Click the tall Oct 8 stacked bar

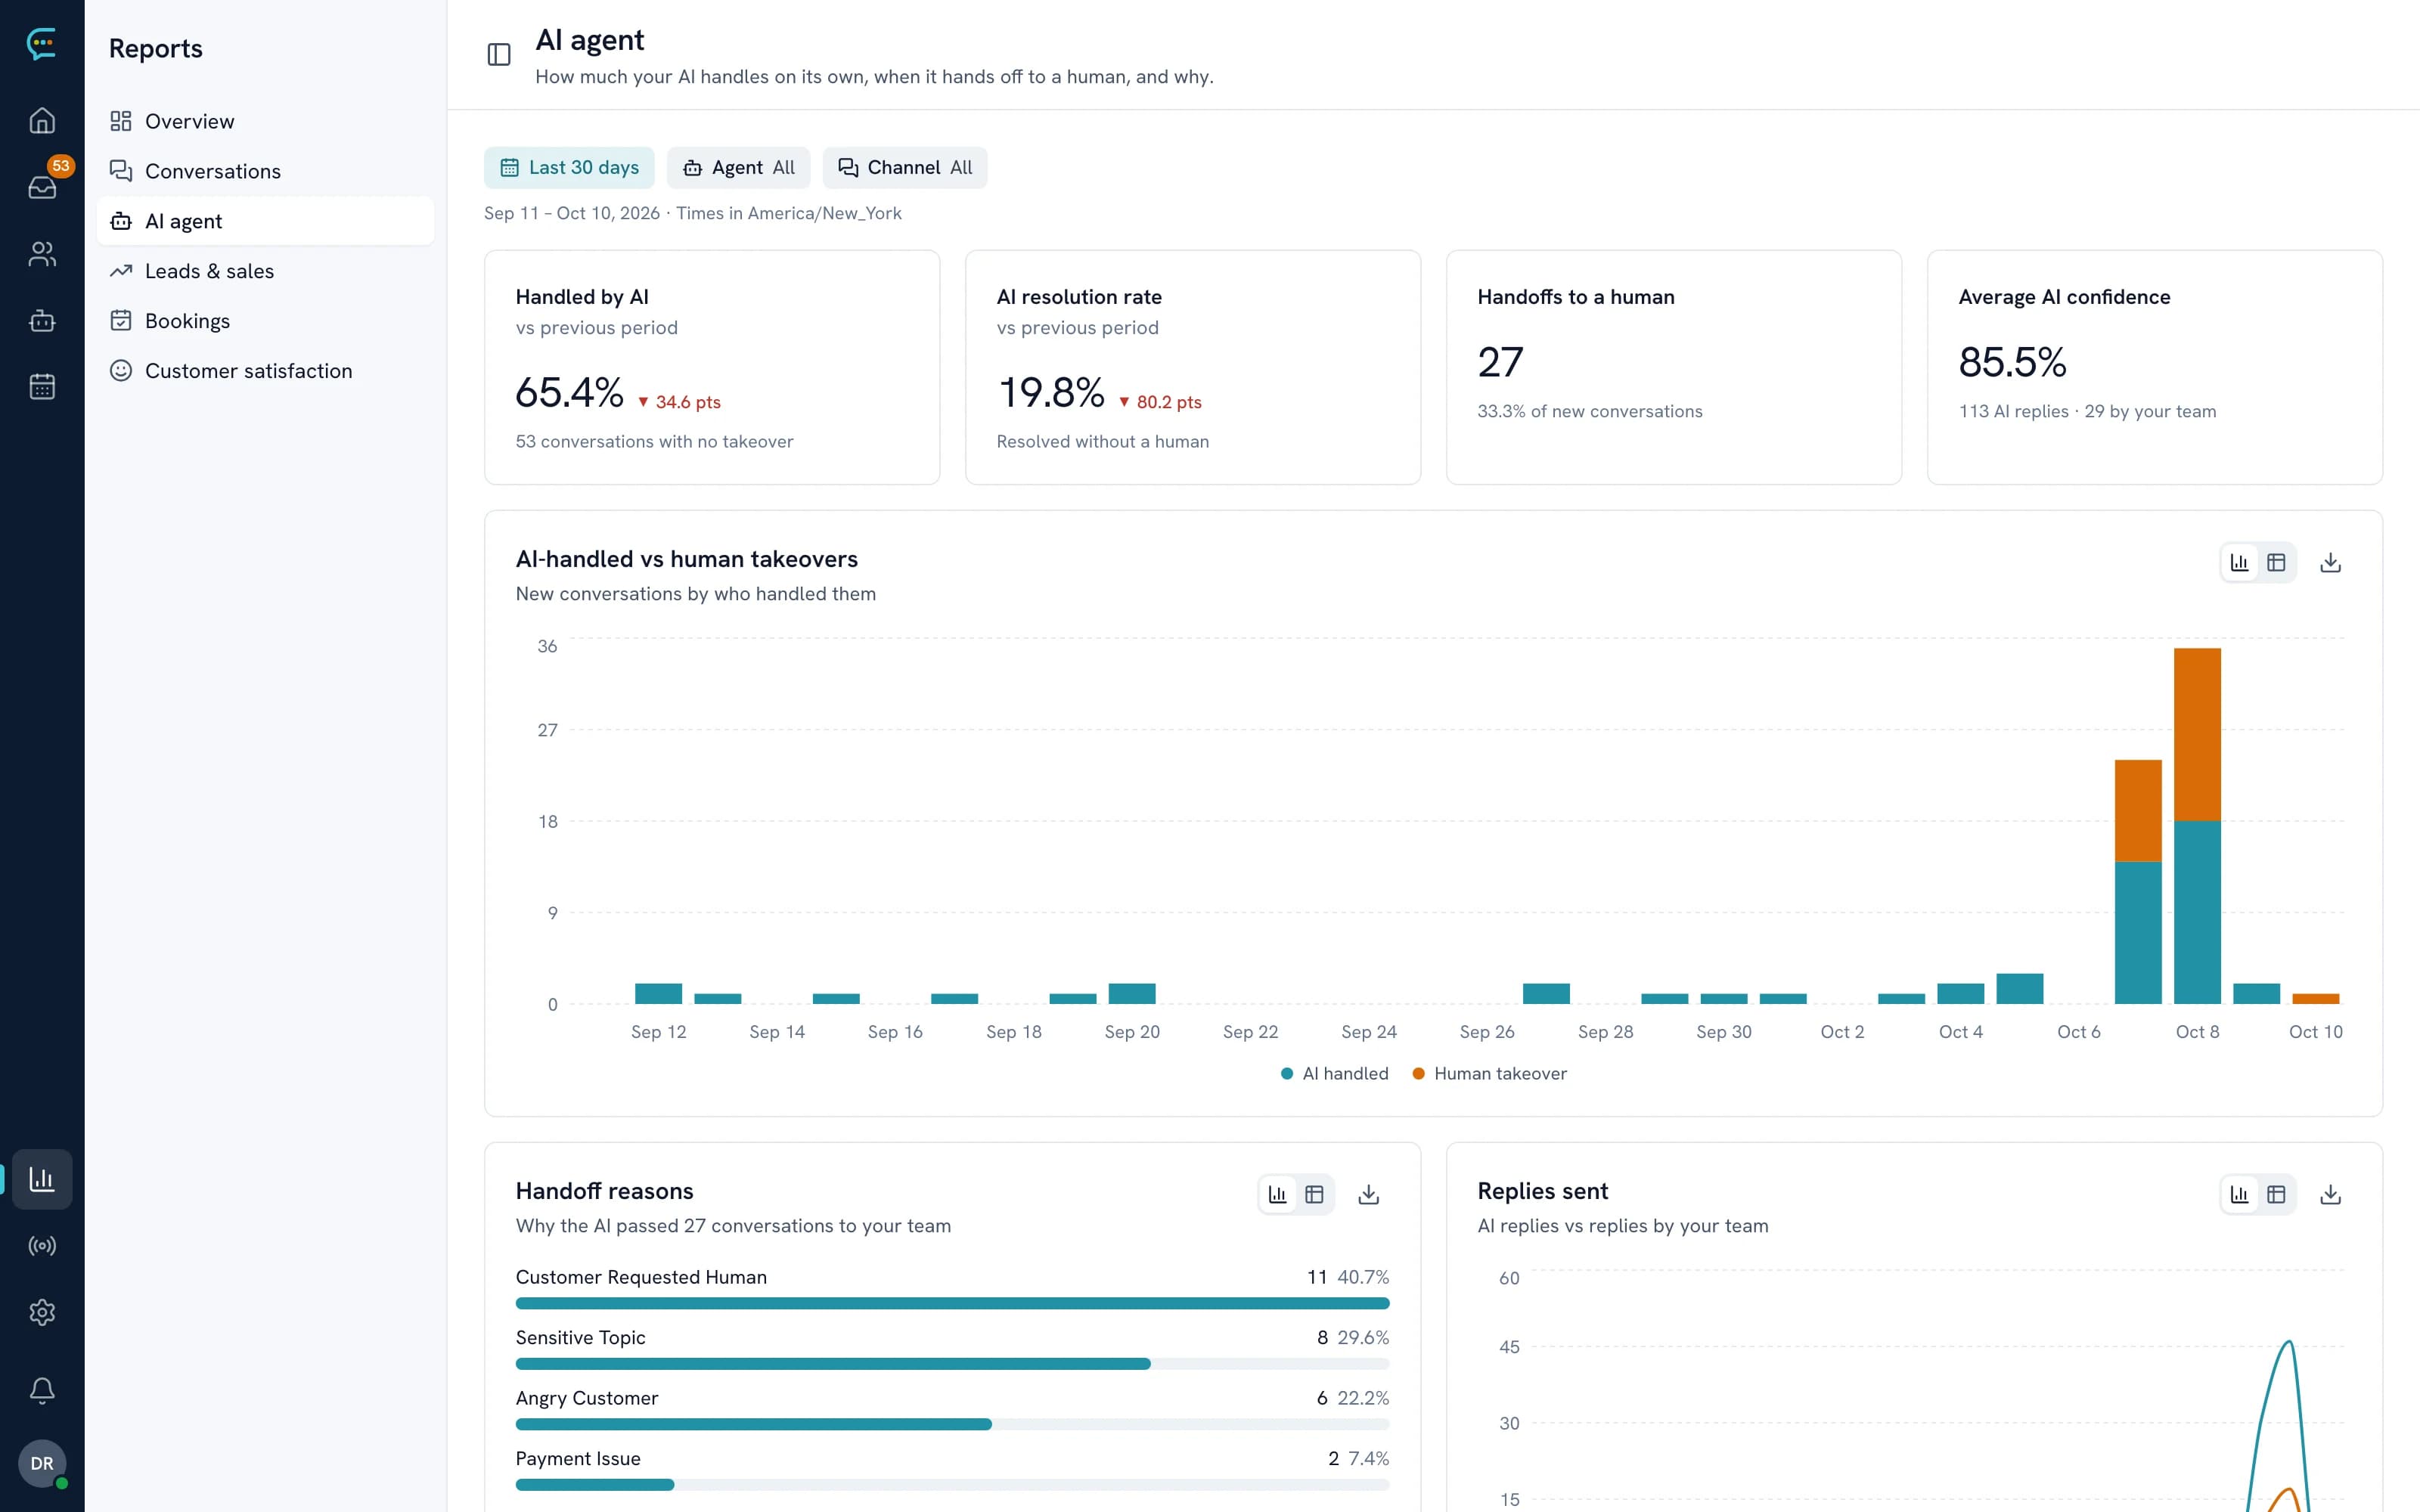(x=2197, y=826)
